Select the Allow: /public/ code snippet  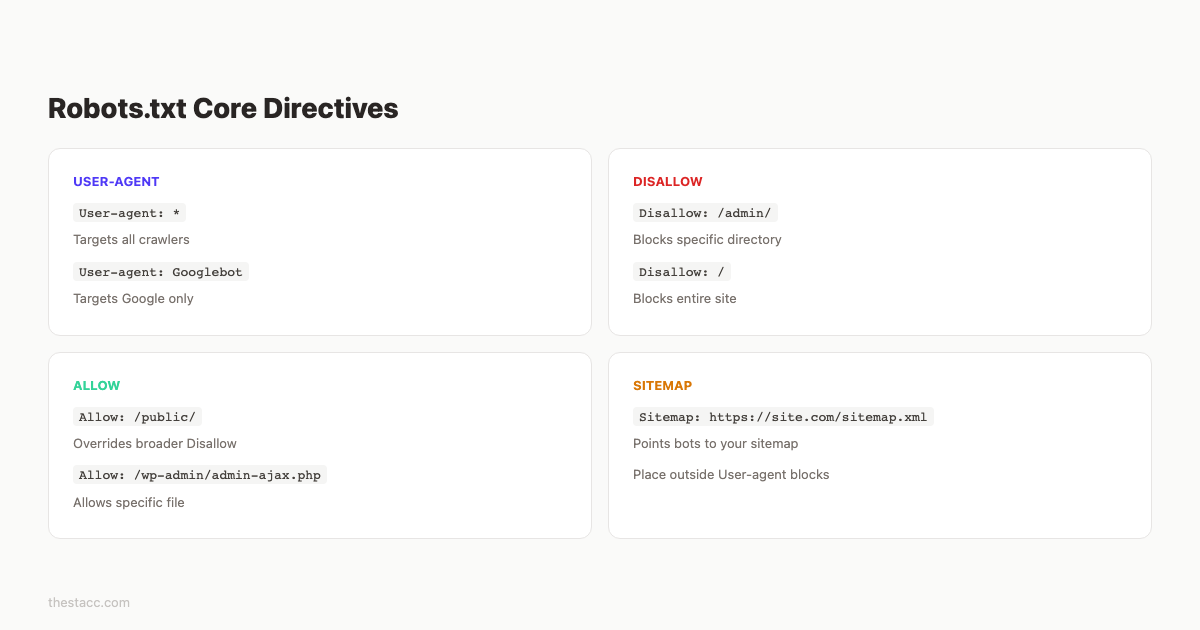coord(137,416)
